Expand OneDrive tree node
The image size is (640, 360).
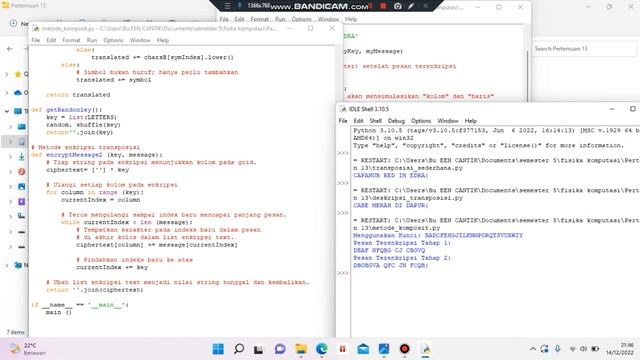pos(7,93)
